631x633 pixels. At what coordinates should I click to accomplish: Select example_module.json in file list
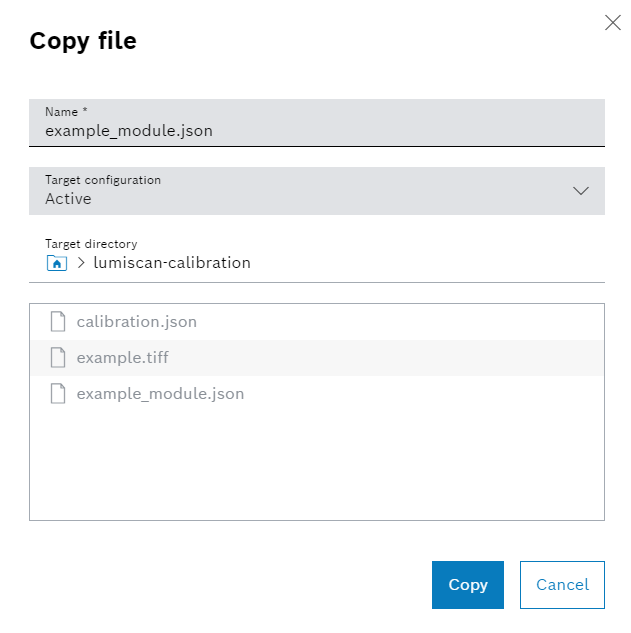[x=317, y=394]
